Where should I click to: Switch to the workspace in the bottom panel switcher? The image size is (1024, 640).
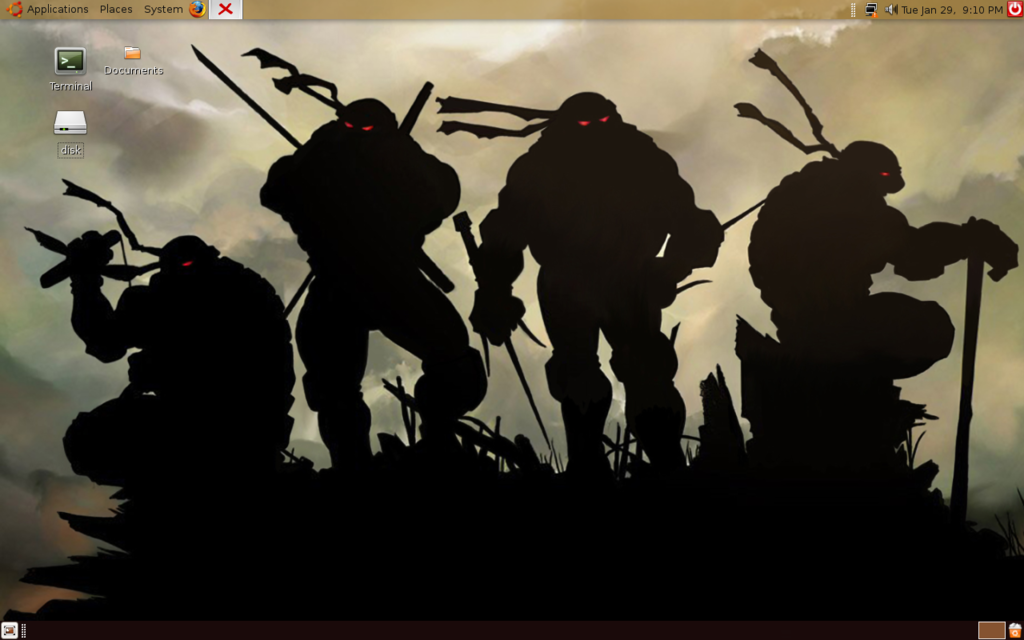click(991, 630)
